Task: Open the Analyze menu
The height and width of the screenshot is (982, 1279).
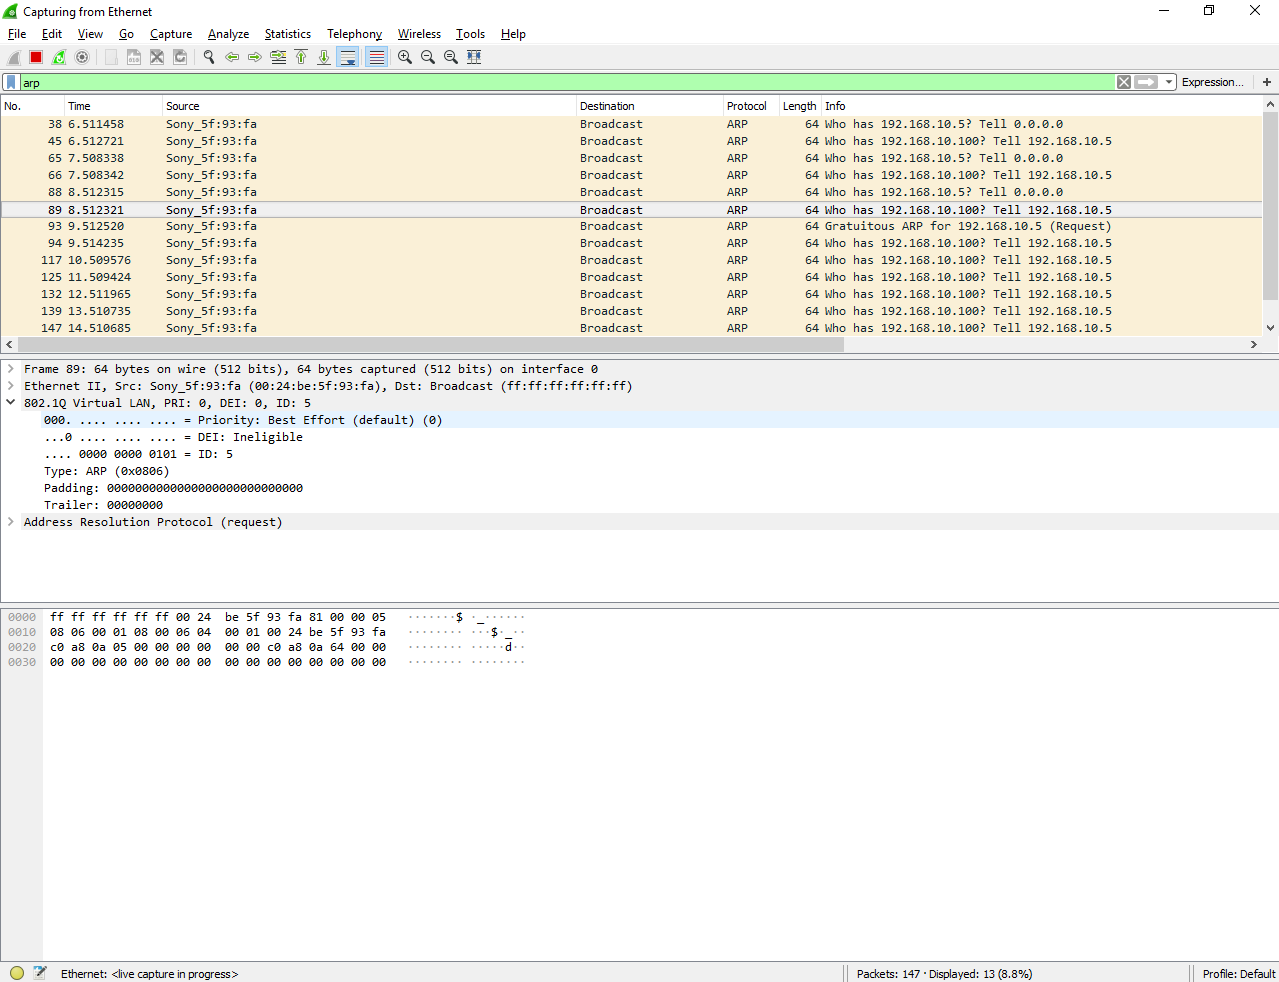Action: (228, 34)
